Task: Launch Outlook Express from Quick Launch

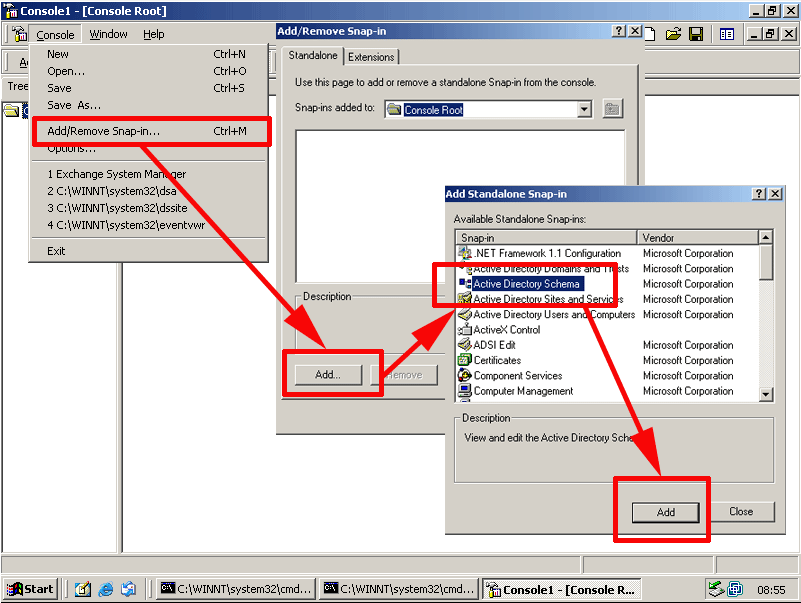Action: point(128,589)
